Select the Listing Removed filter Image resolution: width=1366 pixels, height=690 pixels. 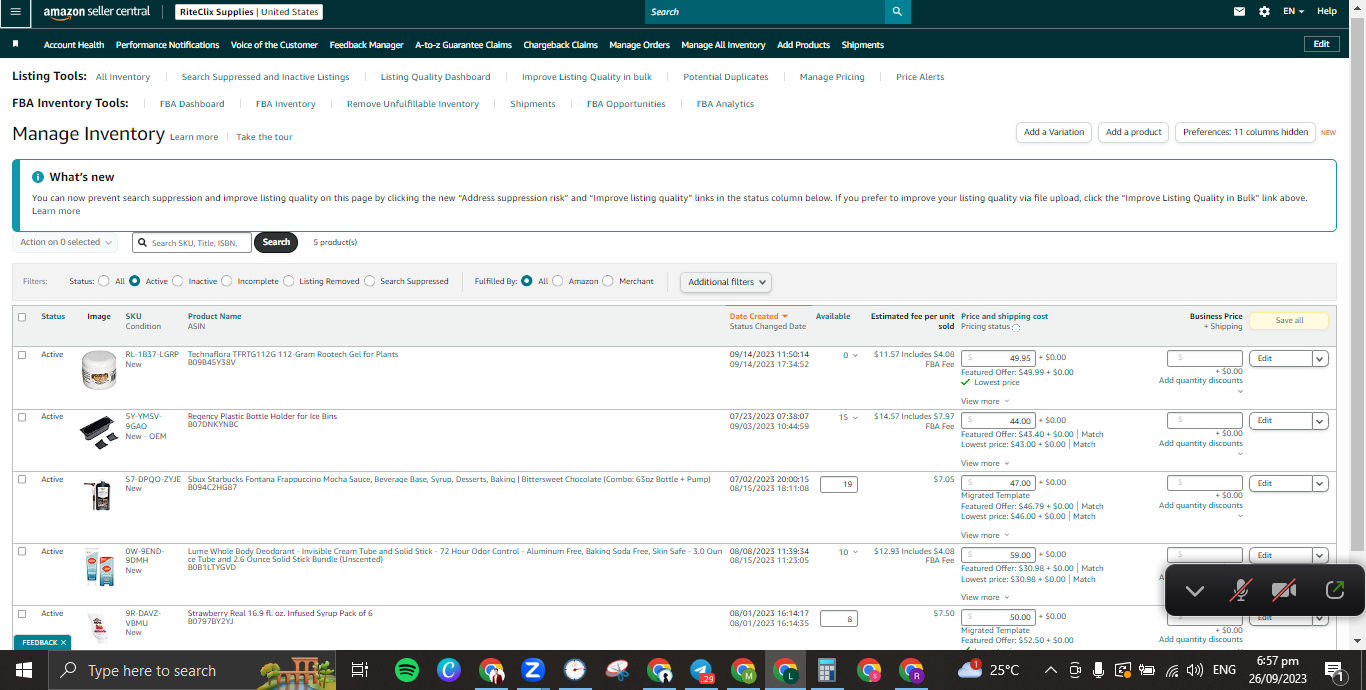pyautogui.click(x=288, y=281)
